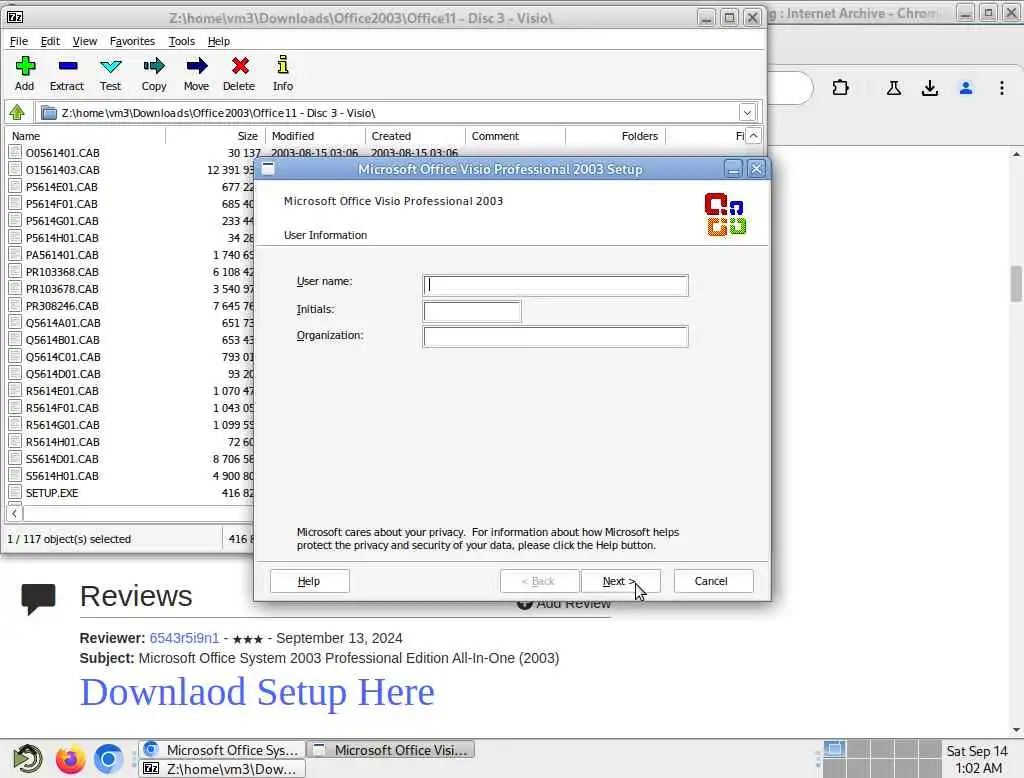The image size is (1024, 778).
Task: Click the Cancel button in setup dialog
Action: pyautogui.click(x=713, y=581)
